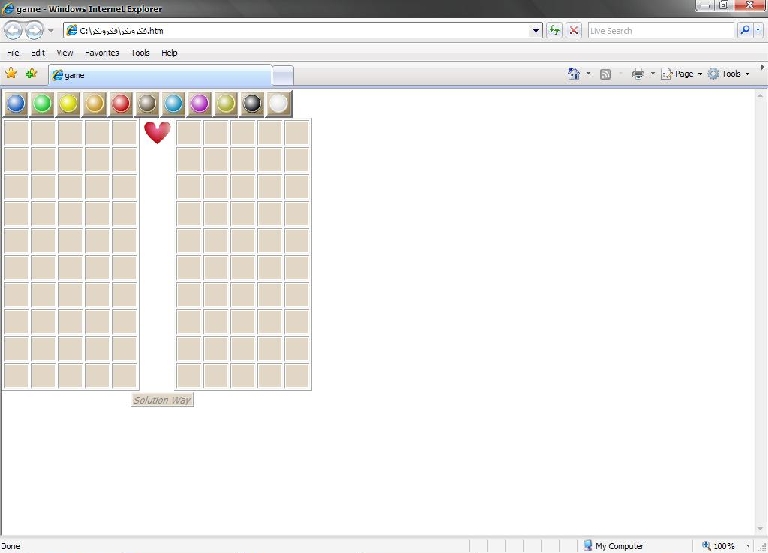Expand the address bar dropdown arrow
This screenshot has width=768, height=553.
click(536, 31)
